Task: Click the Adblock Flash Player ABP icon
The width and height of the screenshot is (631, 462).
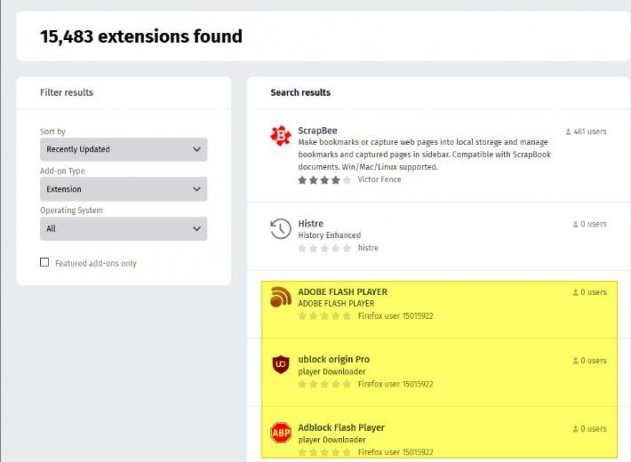Action: click(x=281, y=433)
